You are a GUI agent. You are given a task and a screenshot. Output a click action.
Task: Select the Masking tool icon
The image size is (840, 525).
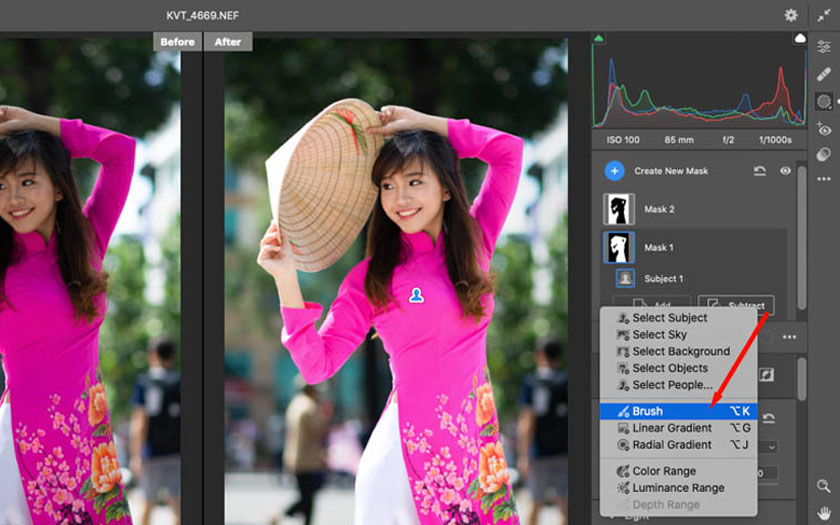(824, 101)
